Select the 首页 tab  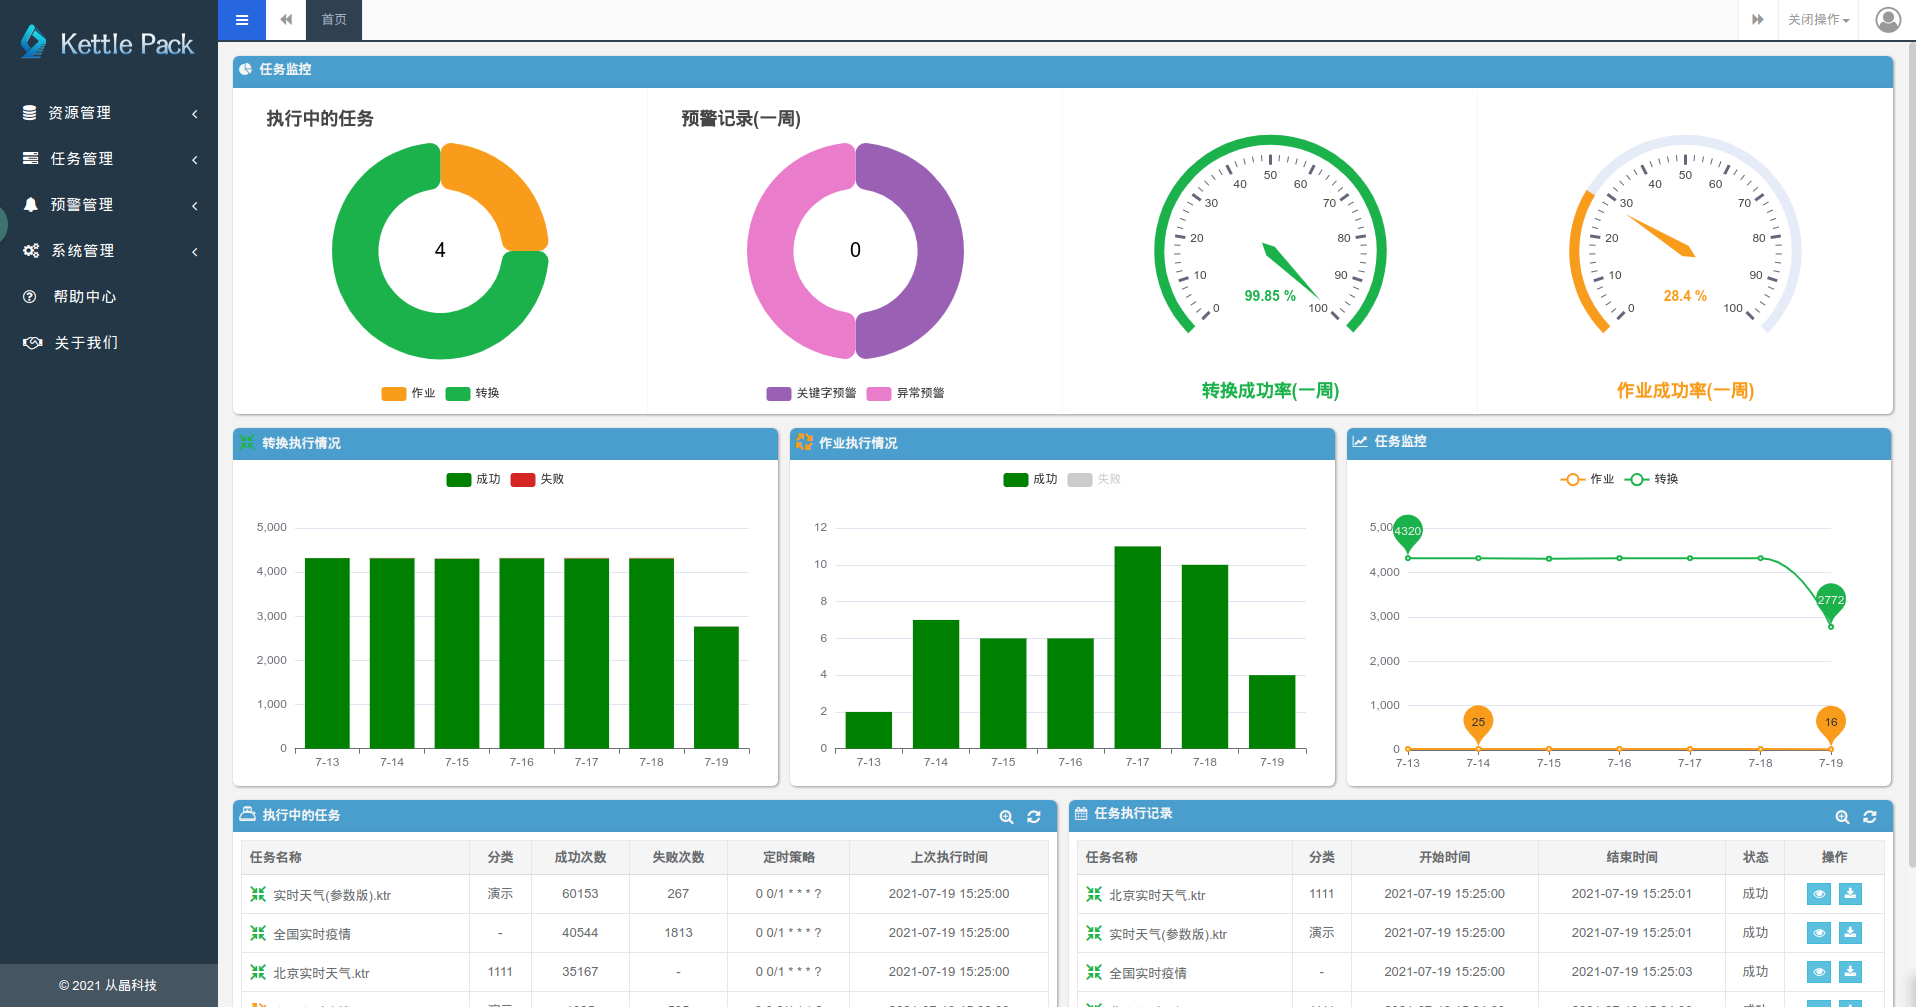pyautogui.click(x=334, y=19)
